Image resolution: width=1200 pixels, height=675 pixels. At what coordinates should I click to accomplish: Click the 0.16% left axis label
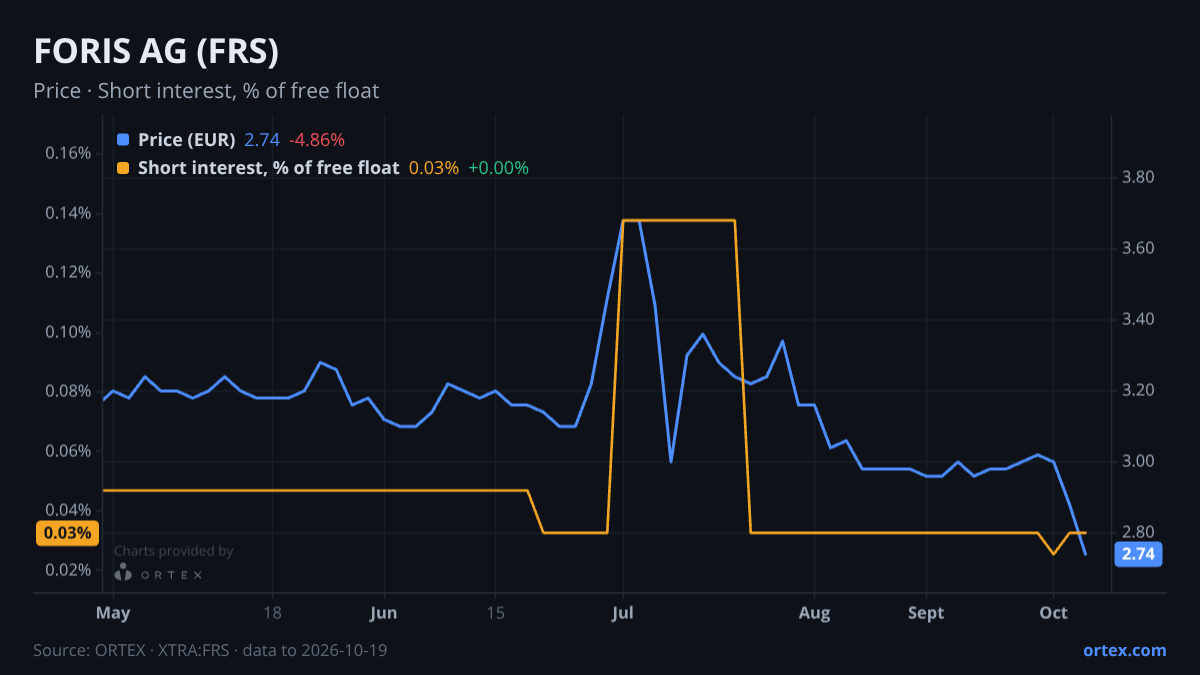pos(68,153)
